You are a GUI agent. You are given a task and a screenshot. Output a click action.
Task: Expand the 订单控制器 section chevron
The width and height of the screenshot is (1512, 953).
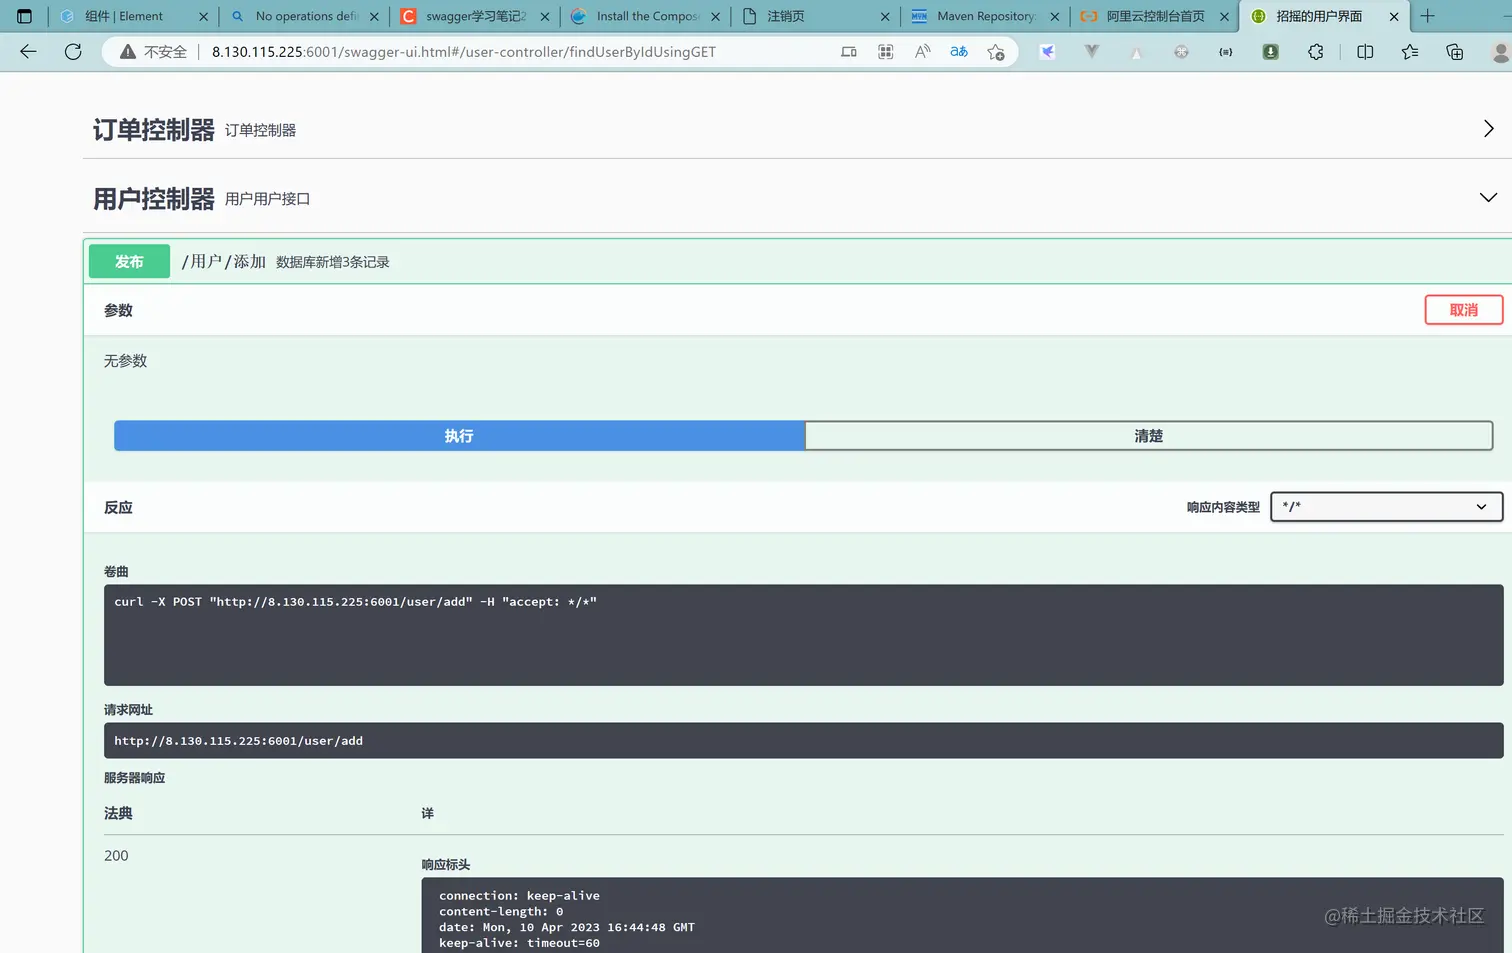tap(1488, 129)
